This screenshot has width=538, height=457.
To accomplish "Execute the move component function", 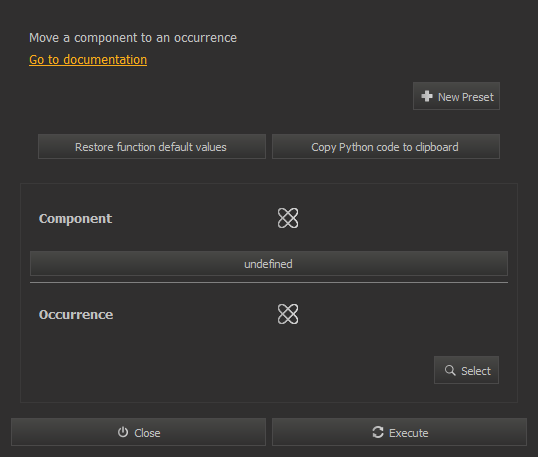I will (x=399, y=432).
